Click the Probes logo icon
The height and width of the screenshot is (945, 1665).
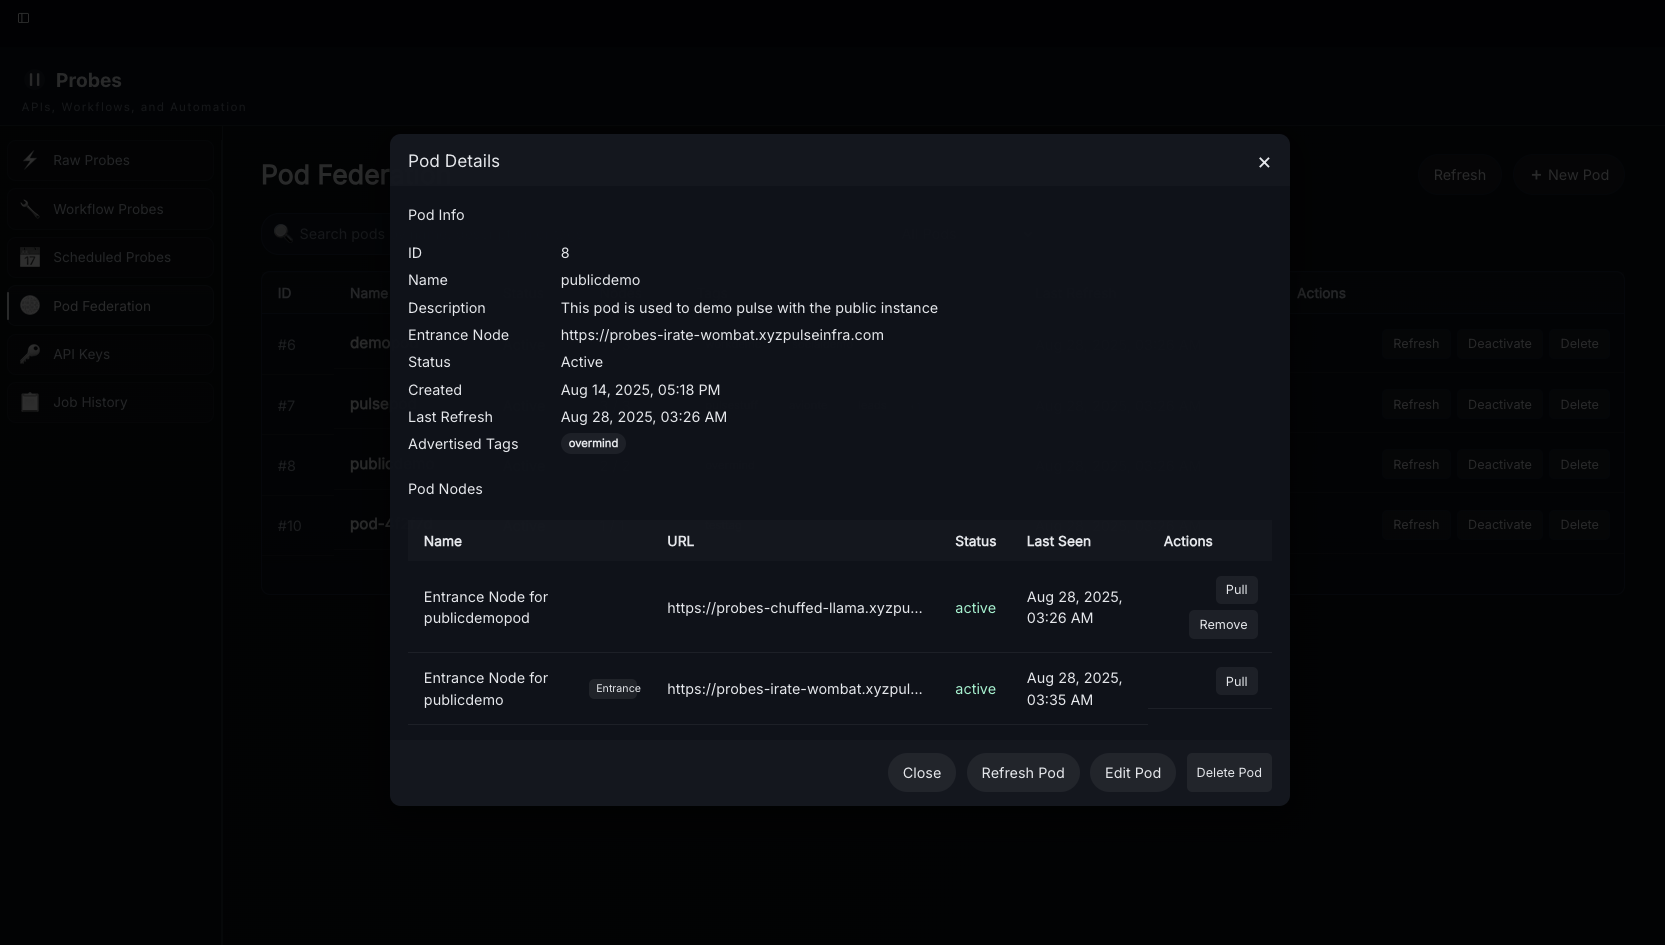coord(35,80)
